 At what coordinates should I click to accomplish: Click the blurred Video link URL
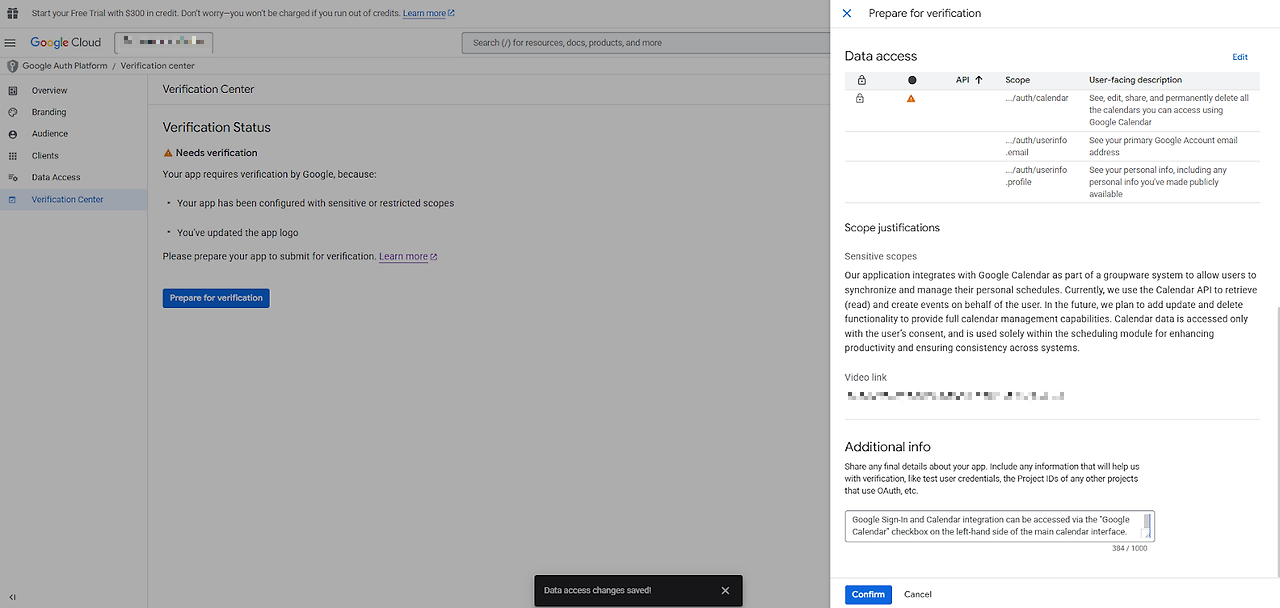(954, 396)
